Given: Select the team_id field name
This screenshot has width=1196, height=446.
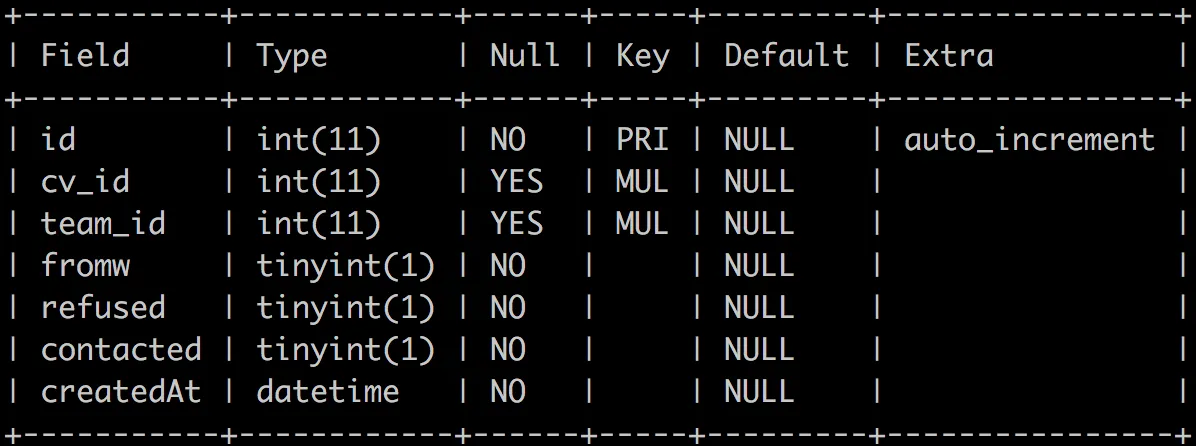Looking at the screenshot, I should (x=103, y=224).
